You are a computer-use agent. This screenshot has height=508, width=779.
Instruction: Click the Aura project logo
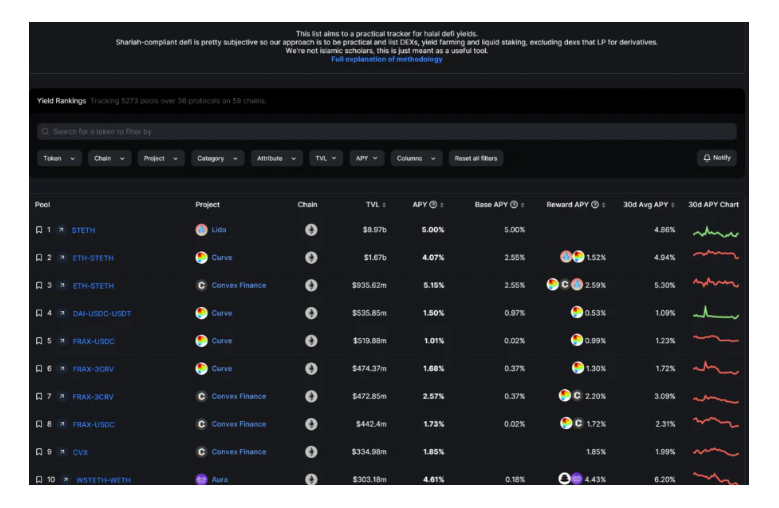(x=201, y=479)
